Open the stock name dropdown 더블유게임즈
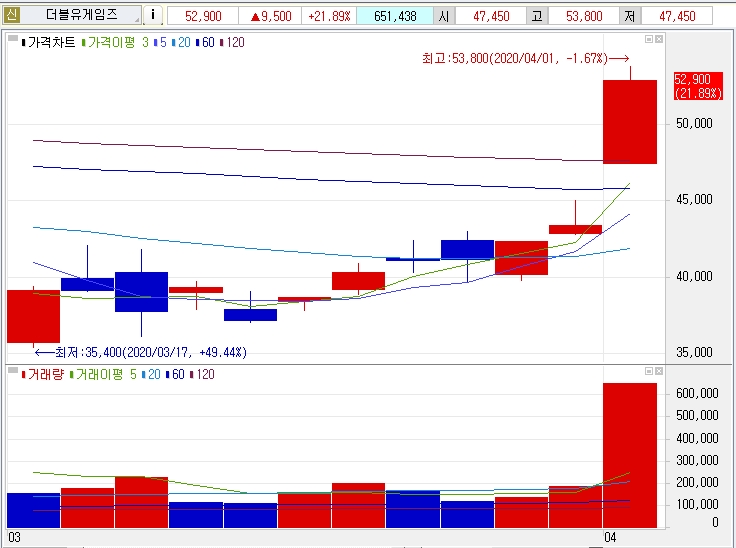The image size is (736, 548). [82, 15]
